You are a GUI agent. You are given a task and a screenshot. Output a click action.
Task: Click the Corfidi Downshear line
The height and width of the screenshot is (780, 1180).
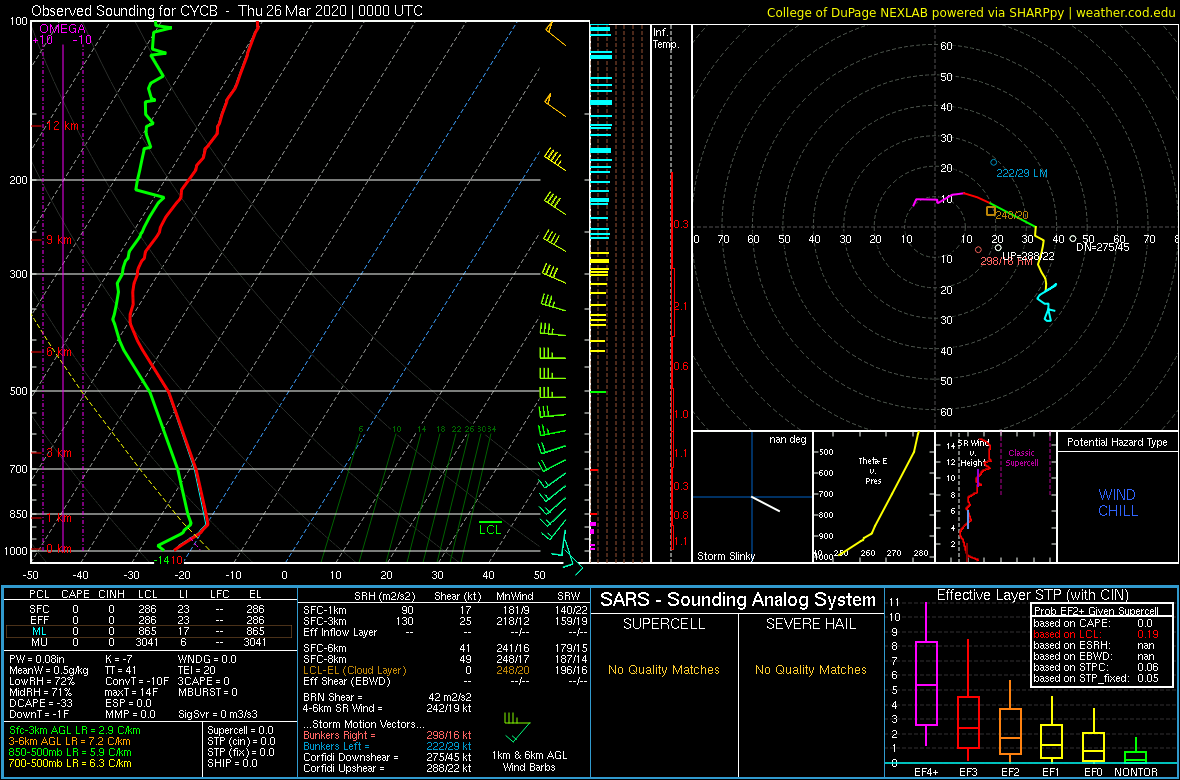(387, 757)
